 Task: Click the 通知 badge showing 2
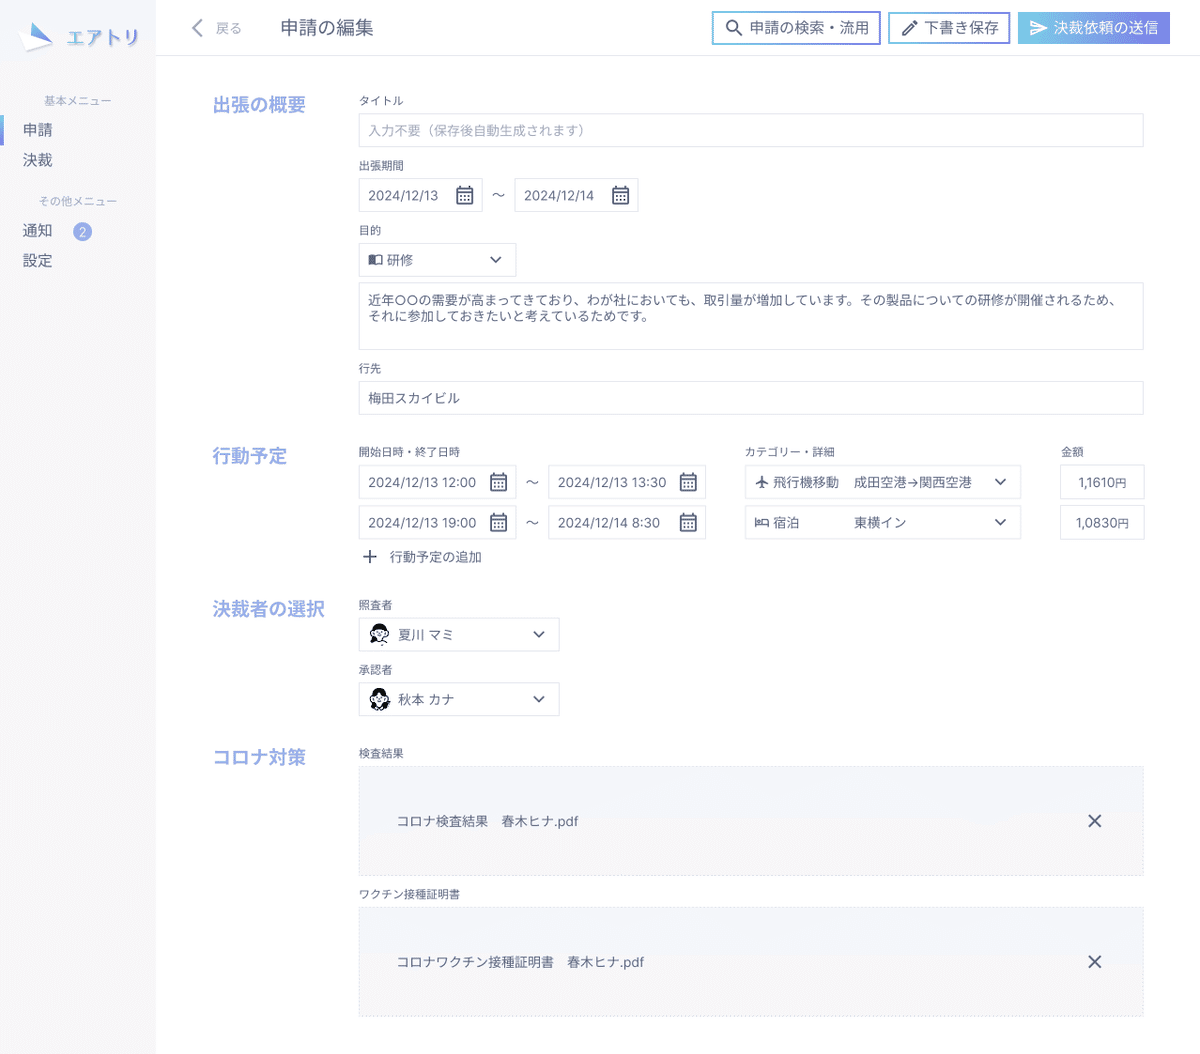82,231
